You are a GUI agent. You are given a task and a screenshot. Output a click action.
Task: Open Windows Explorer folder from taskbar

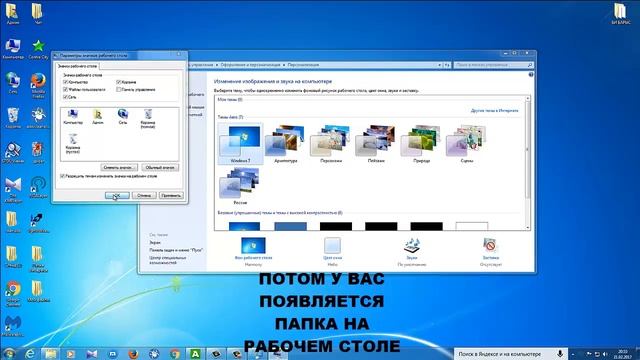(x=51, y=354)
